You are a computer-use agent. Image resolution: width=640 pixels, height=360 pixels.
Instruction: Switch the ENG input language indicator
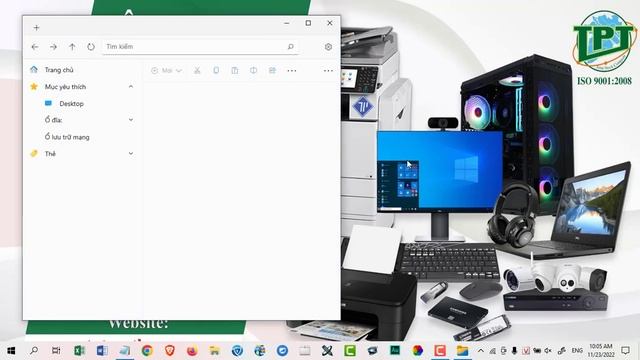pos(577,351)
